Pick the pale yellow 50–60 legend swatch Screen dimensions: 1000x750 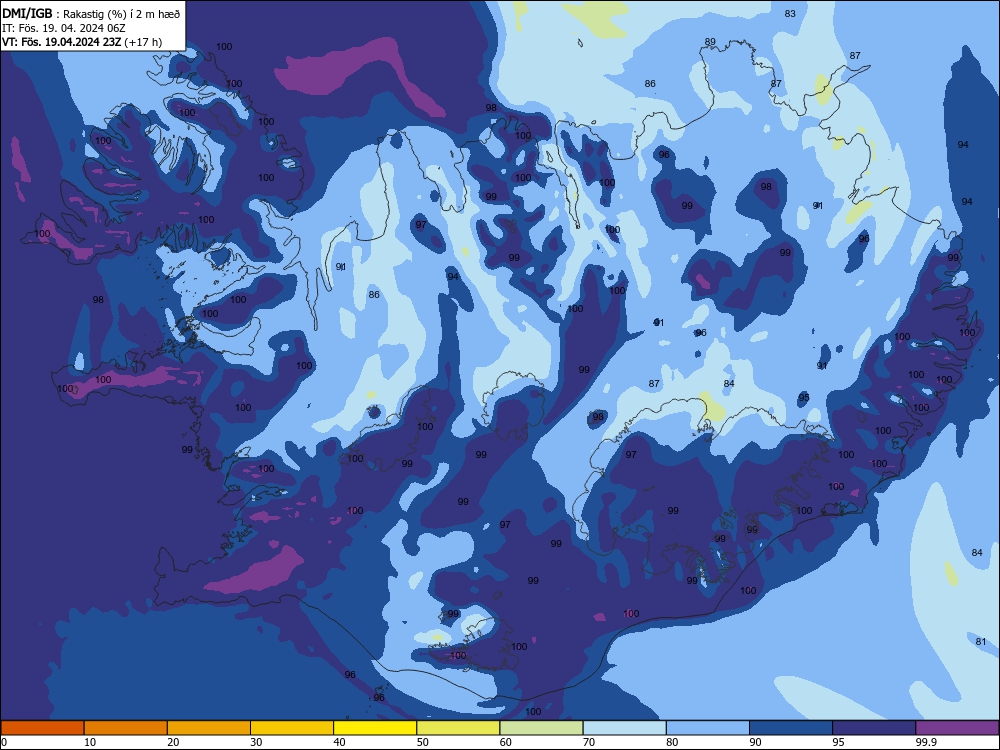pos(458,728)
